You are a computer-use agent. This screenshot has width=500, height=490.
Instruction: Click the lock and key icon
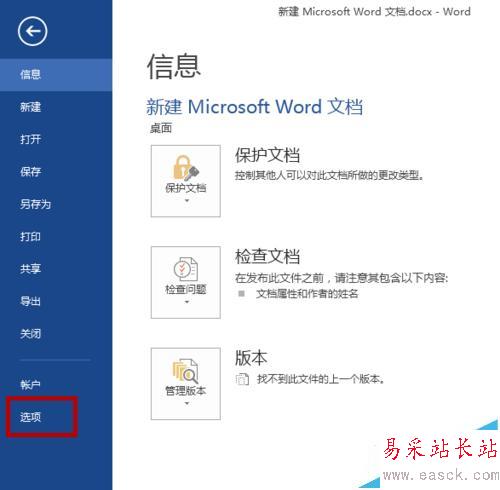[x=185, y=168]
